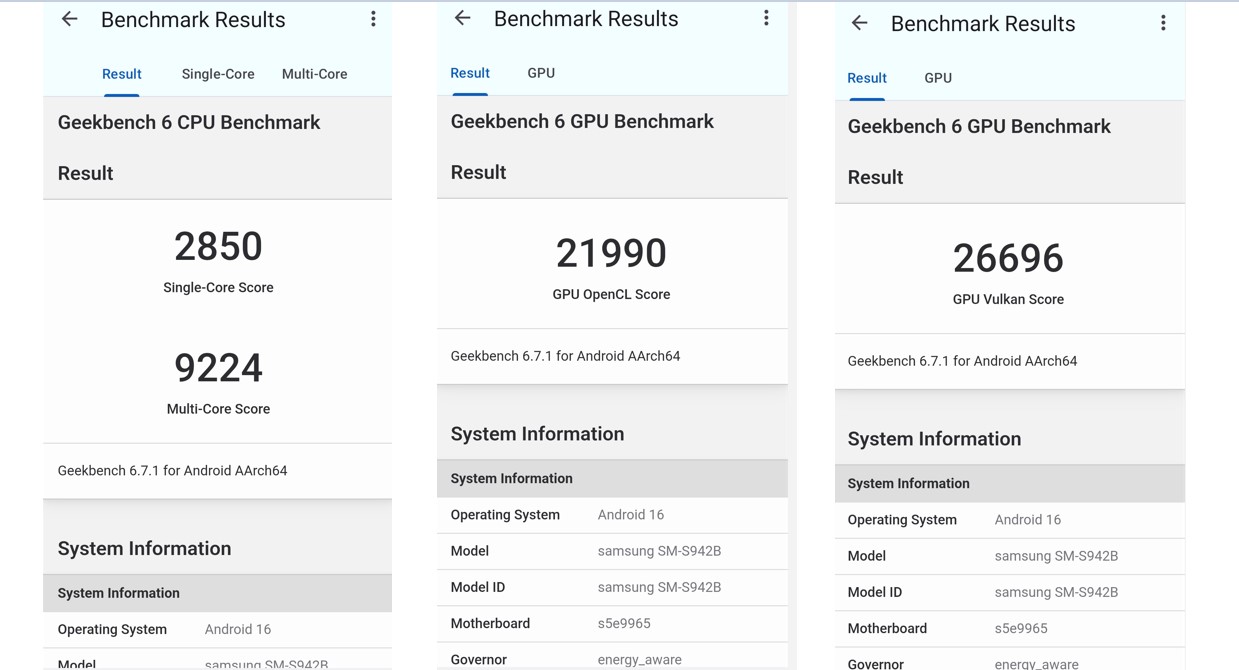Click Model row samsung SM-S942B in Vulkan screen
The image size is (1239, 670).
point(1010,556)
